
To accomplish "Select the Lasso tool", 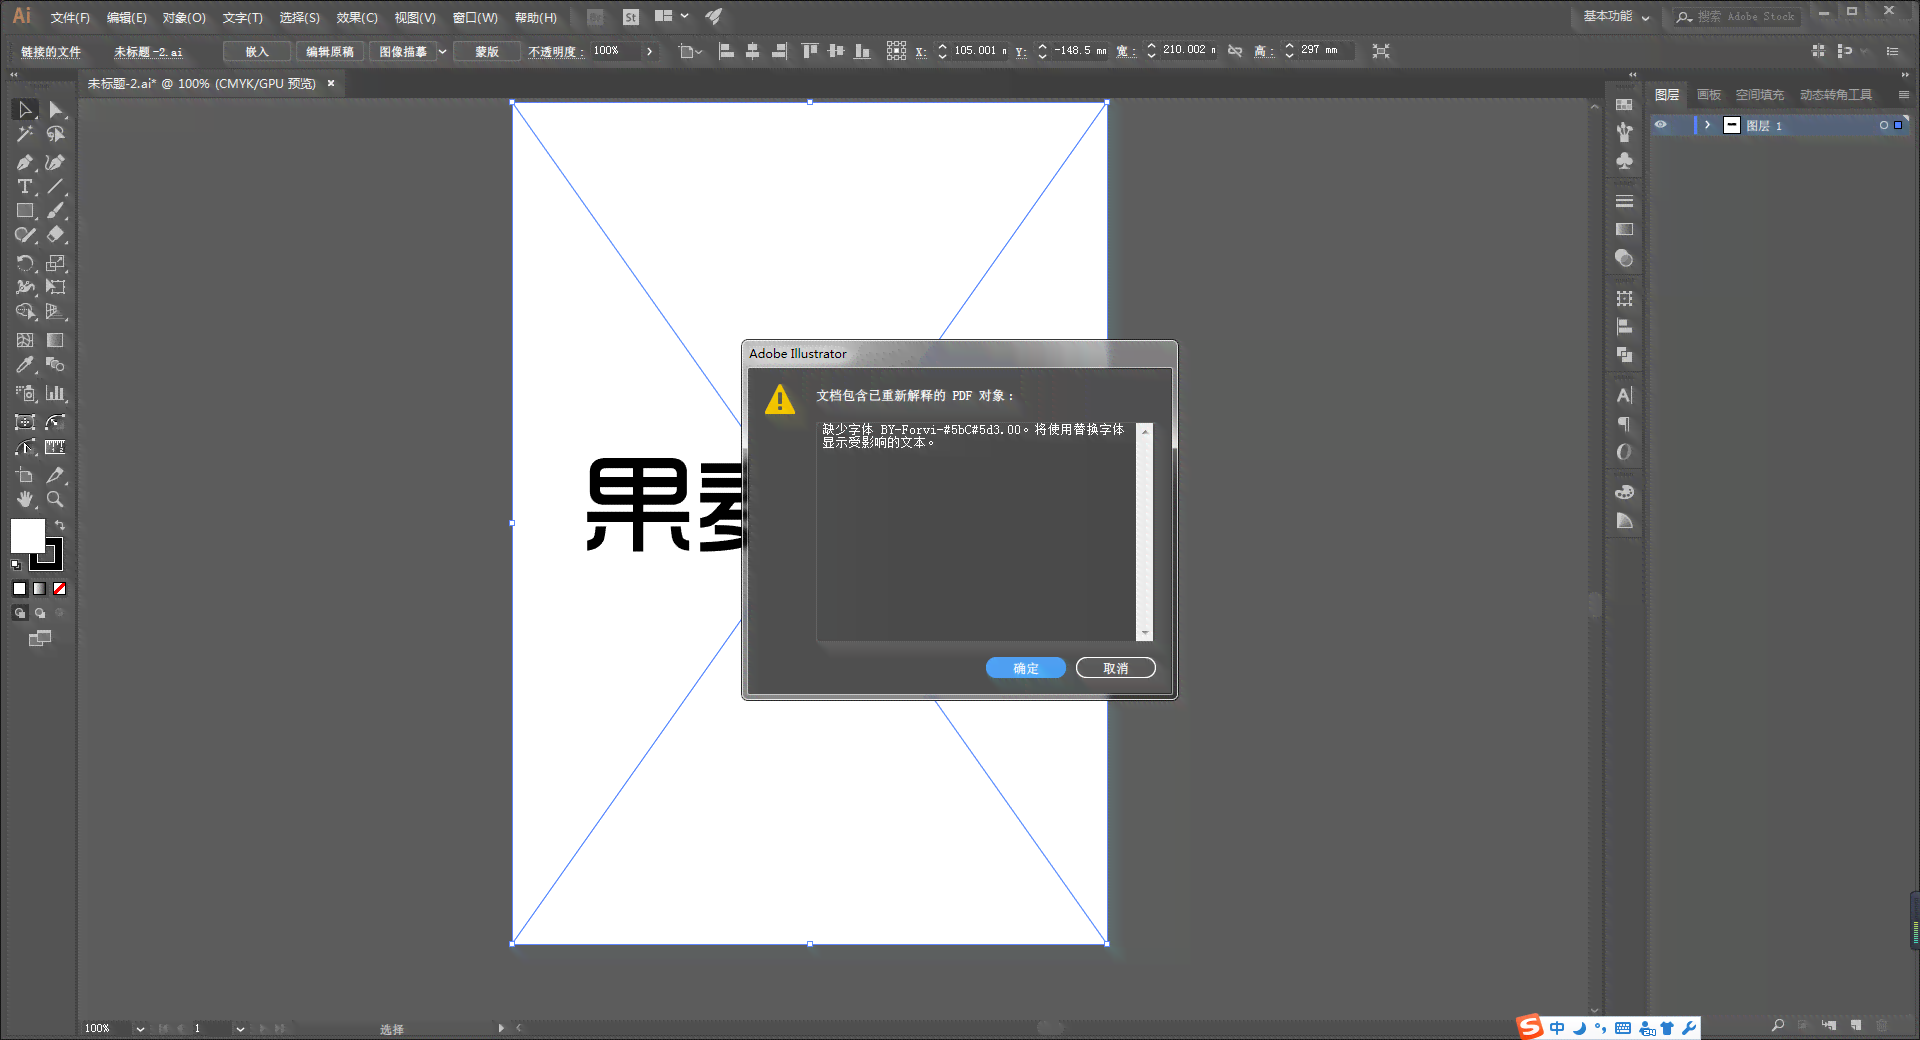I will [56, 134].
